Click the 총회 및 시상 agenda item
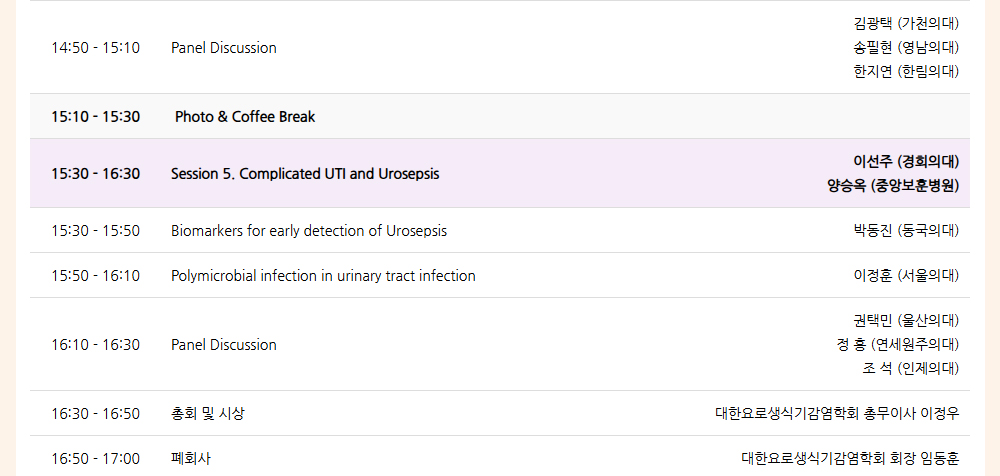This screenshot has height=476, width=1000. pyautogui.click(x=207, y=413)
